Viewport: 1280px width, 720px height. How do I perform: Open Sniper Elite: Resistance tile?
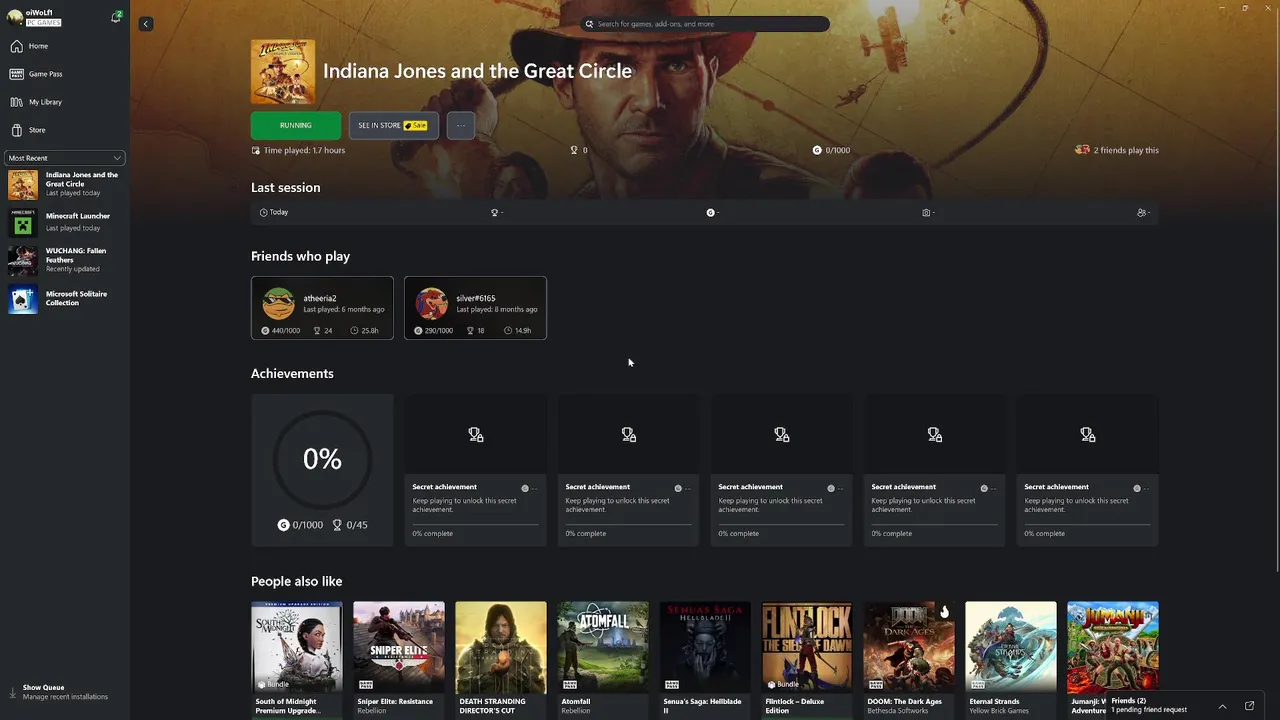click(x=399, y=658)
